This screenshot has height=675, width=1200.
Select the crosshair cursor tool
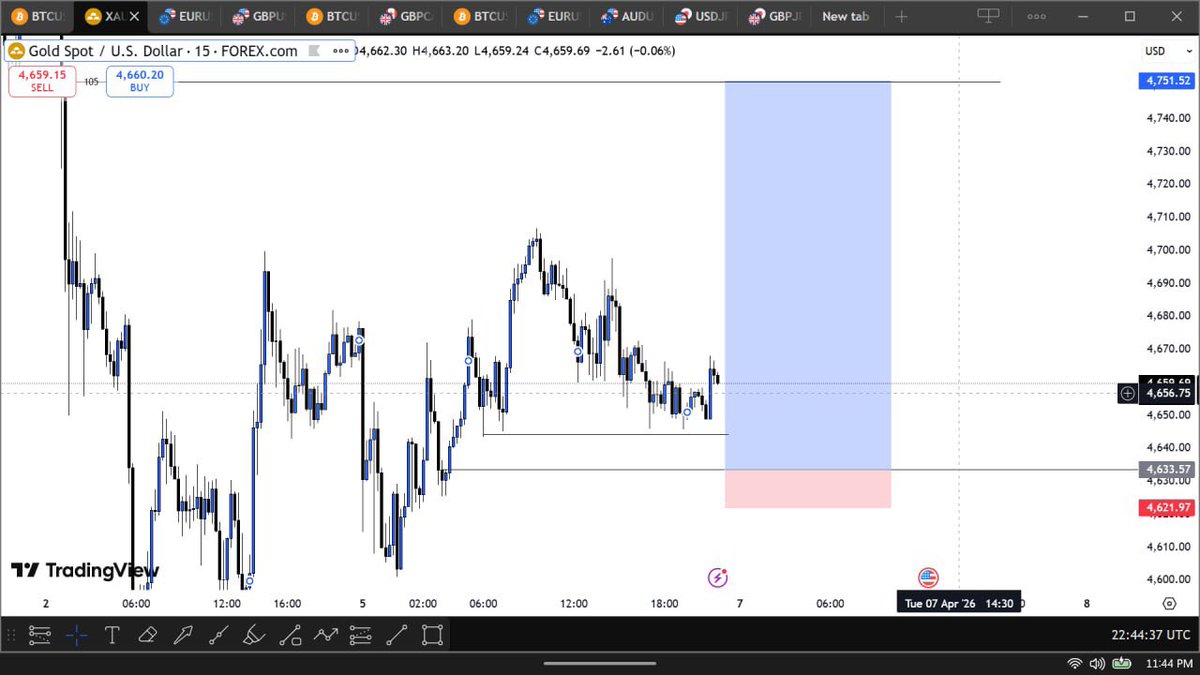tap(76, 634)
